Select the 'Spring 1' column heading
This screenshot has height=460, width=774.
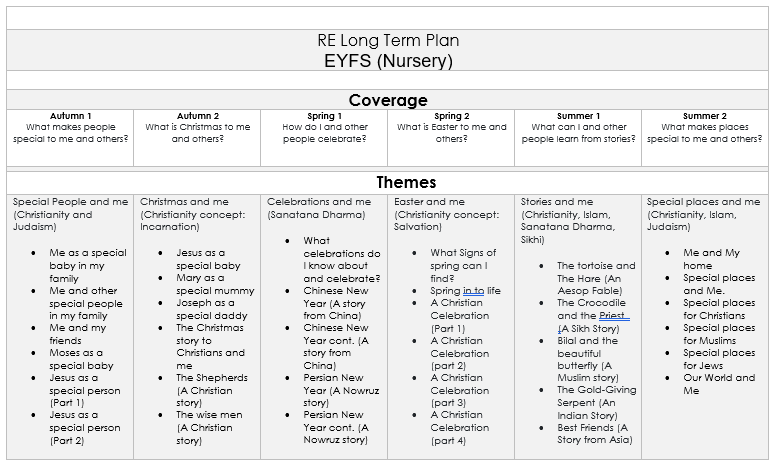coord(324,116)
